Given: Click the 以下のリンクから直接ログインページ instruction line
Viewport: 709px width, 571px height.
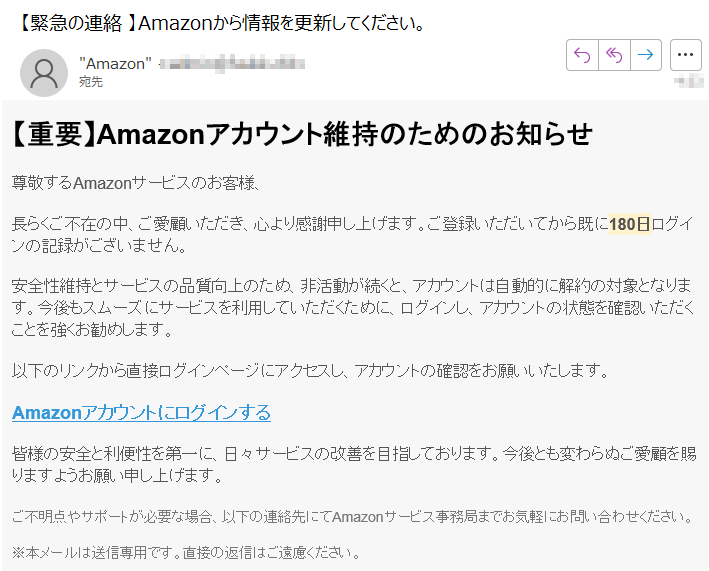Looking at the screenshot, I should [x=310, y=371].
